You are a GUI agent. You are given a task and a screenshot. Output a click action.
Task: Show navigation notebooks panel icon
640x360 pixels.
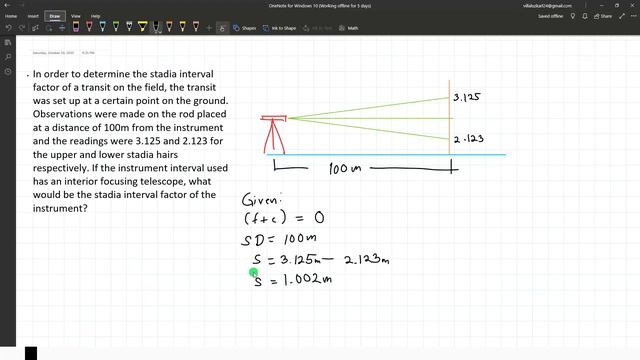pyautogui.click(x=8, y=42)
